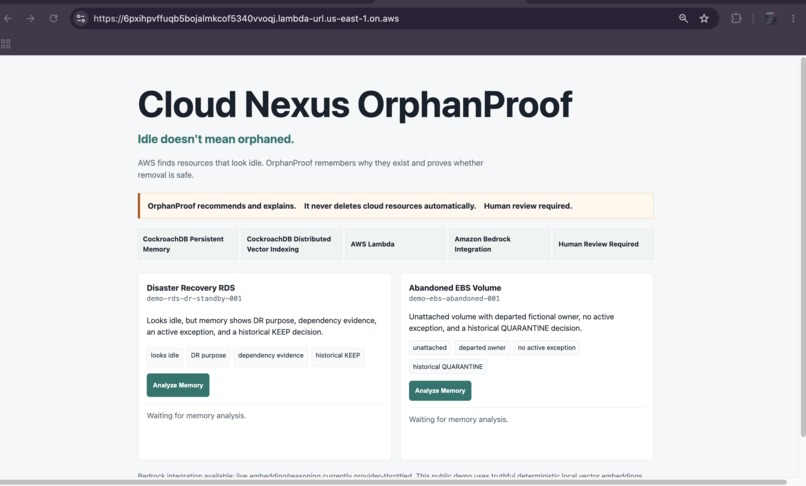
Task: Click the vertical page scrollbar
Action: click(802, 247)
